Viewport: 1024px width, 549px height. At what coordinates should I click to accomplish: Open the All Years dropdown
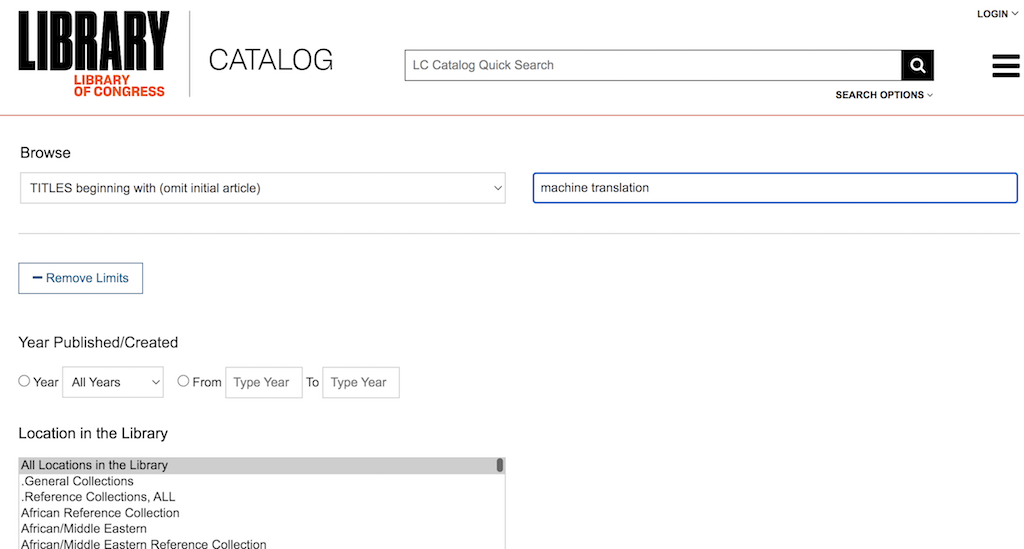113,382
